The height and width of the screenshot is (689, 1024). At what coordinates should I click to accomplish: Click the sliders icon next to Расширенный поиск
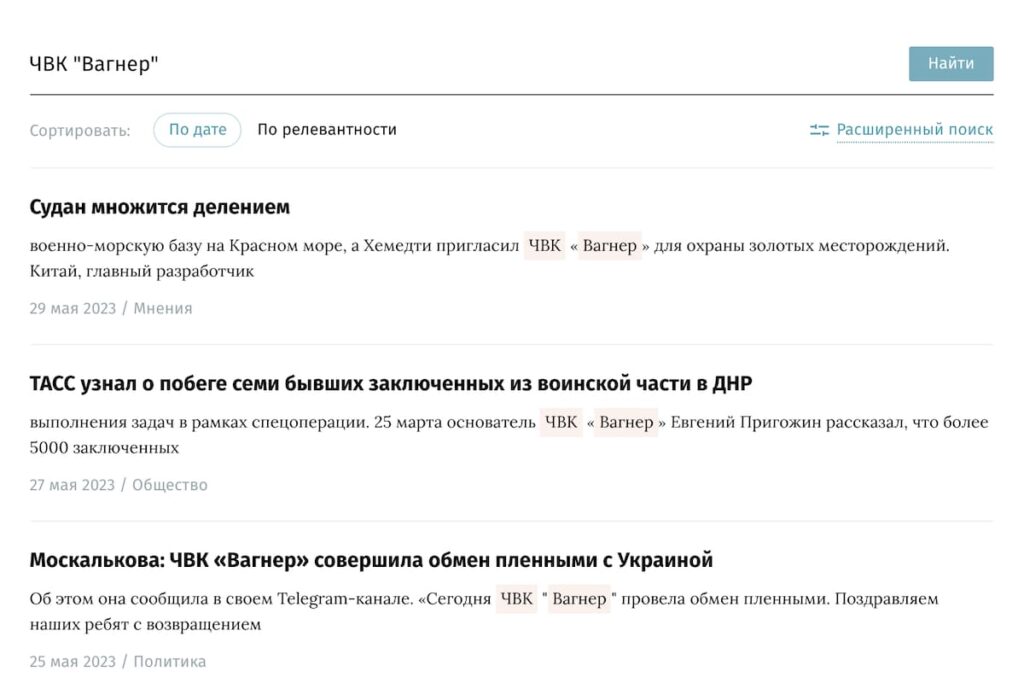pos(819,130)
